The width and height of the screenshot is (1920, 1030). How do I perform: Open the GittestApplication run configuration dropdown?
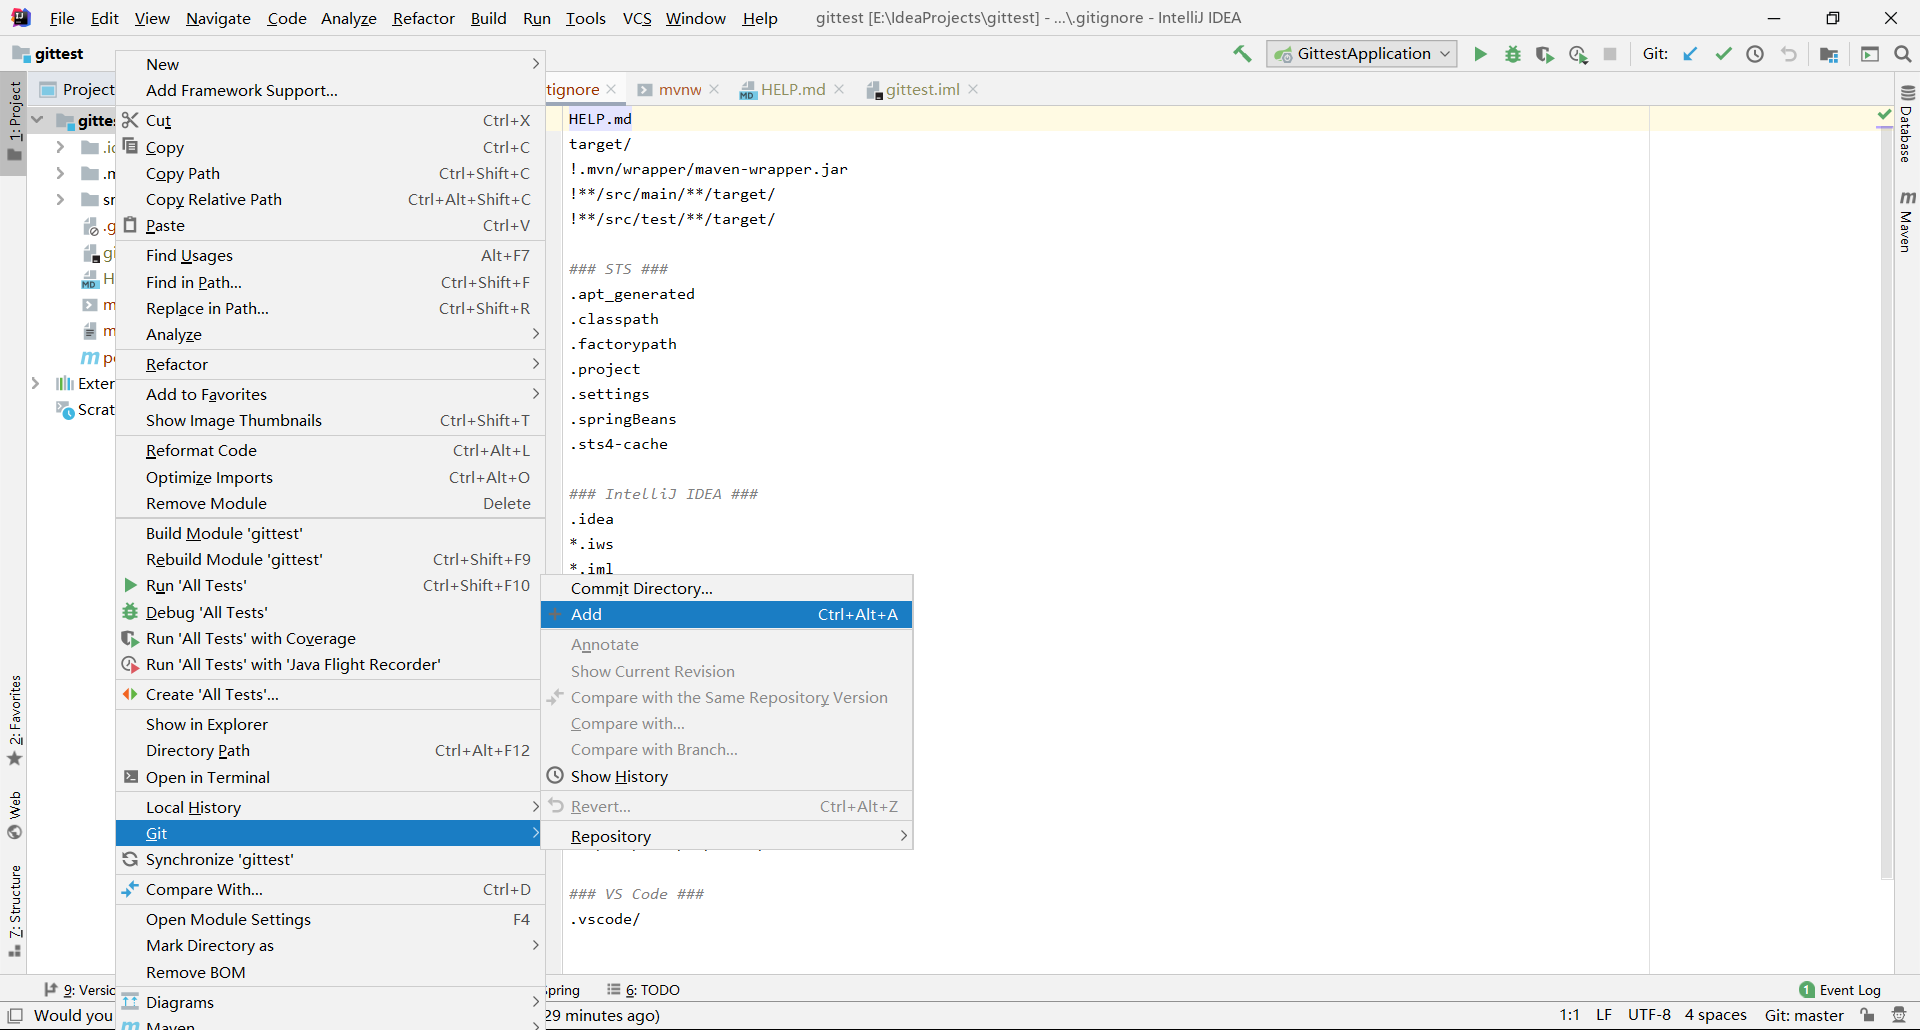(x=1362, y=54)
